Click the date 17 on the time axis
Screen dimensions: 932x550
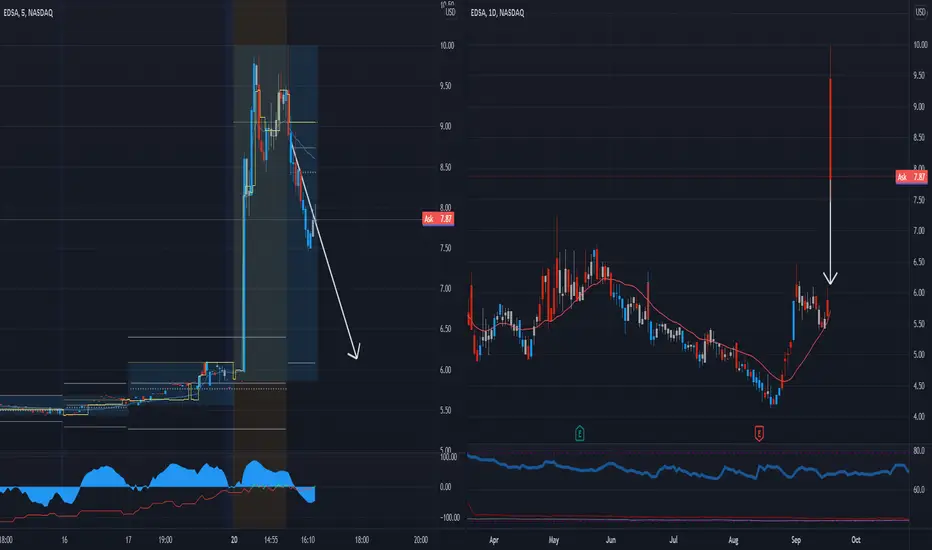tap(128, 540)
